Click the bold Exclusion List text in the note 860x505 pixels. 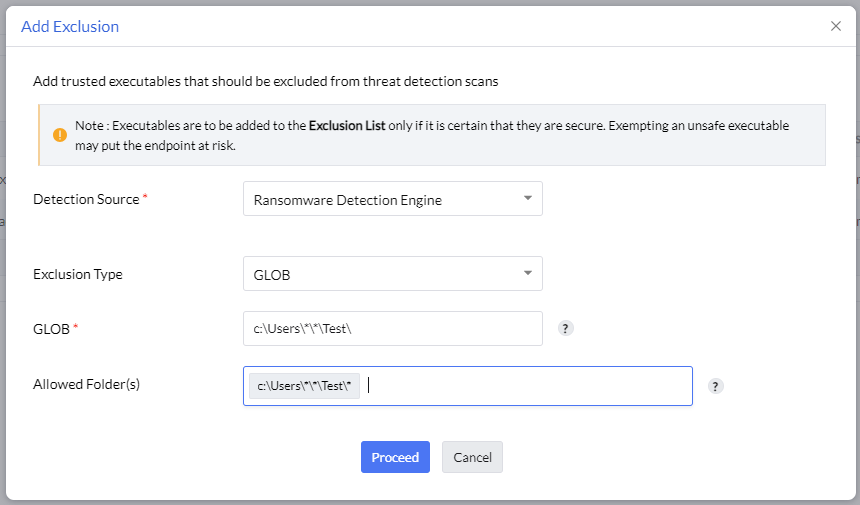tap(346, 126)
